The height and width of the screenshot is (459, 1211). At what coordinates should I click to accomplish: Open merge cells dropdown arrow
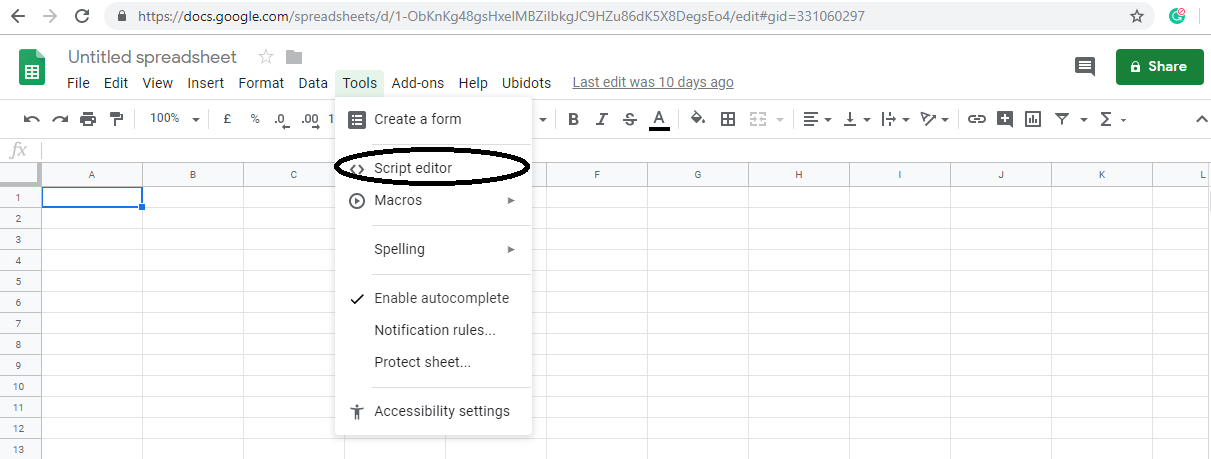pyautogui.click(x=779, y=120)
